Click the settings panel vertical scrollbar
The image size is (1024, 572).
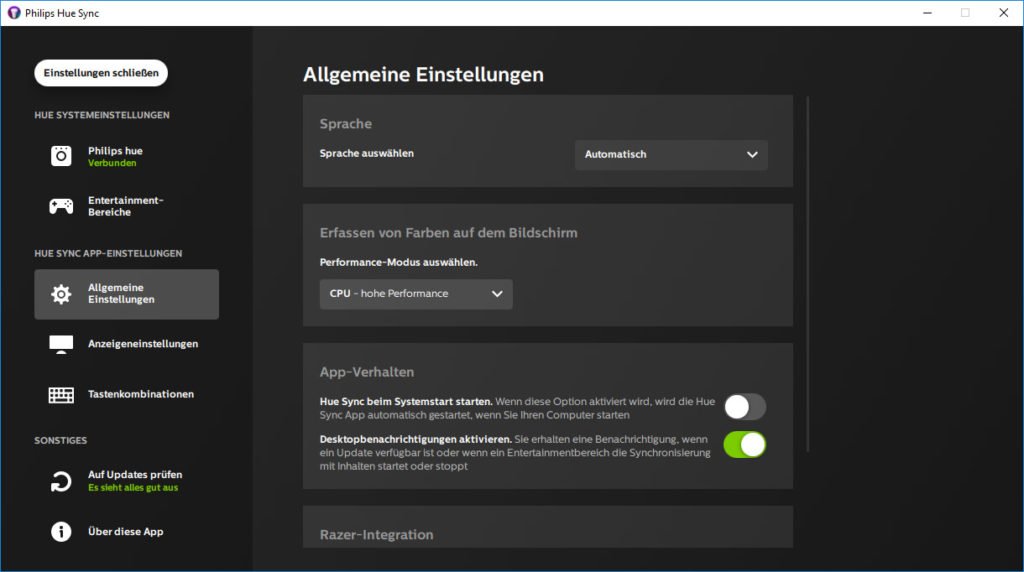(807, 274)
